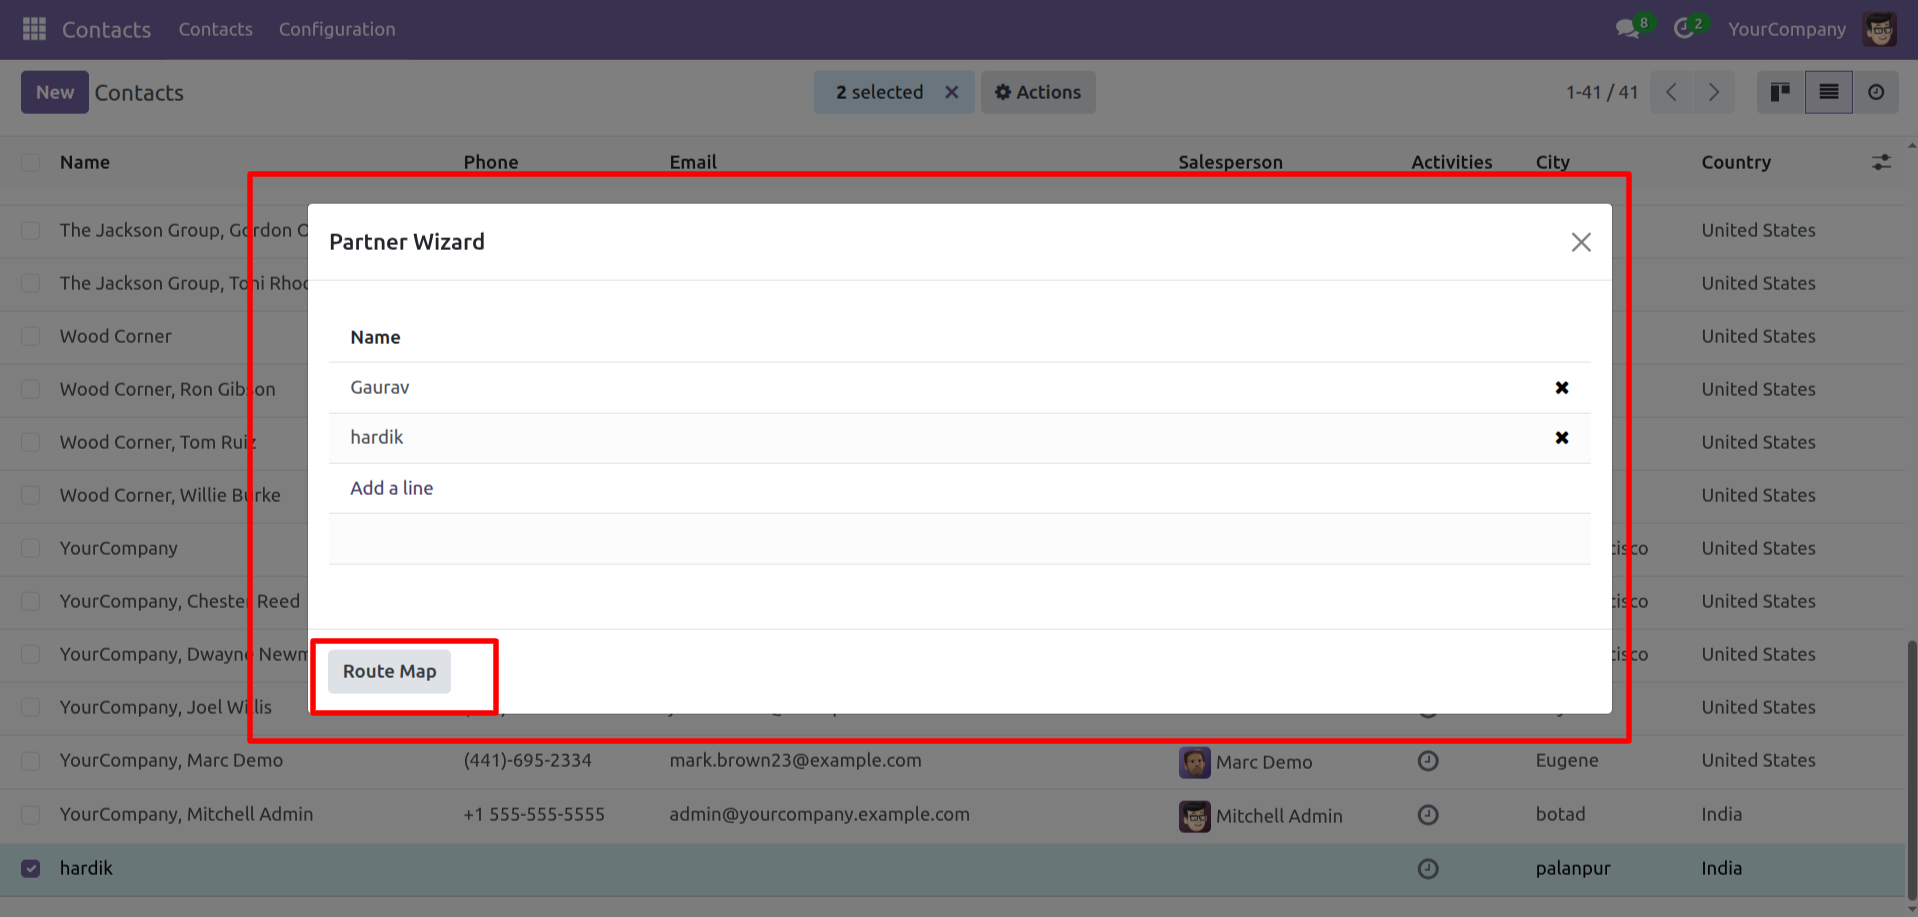Viewport: 1918px width, 917px height.
Task: Check Wood Corner, Tom Ruiz checkbox
Action: (x=31, y=442)
